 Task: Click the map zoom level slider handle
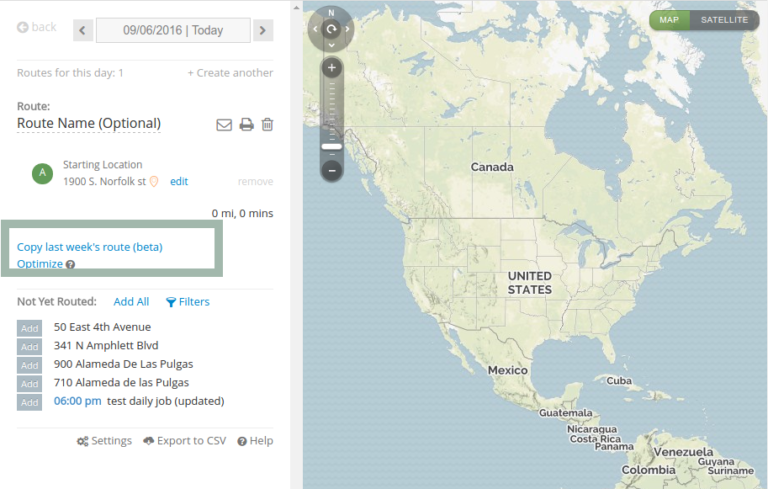[x=332, y=147]
